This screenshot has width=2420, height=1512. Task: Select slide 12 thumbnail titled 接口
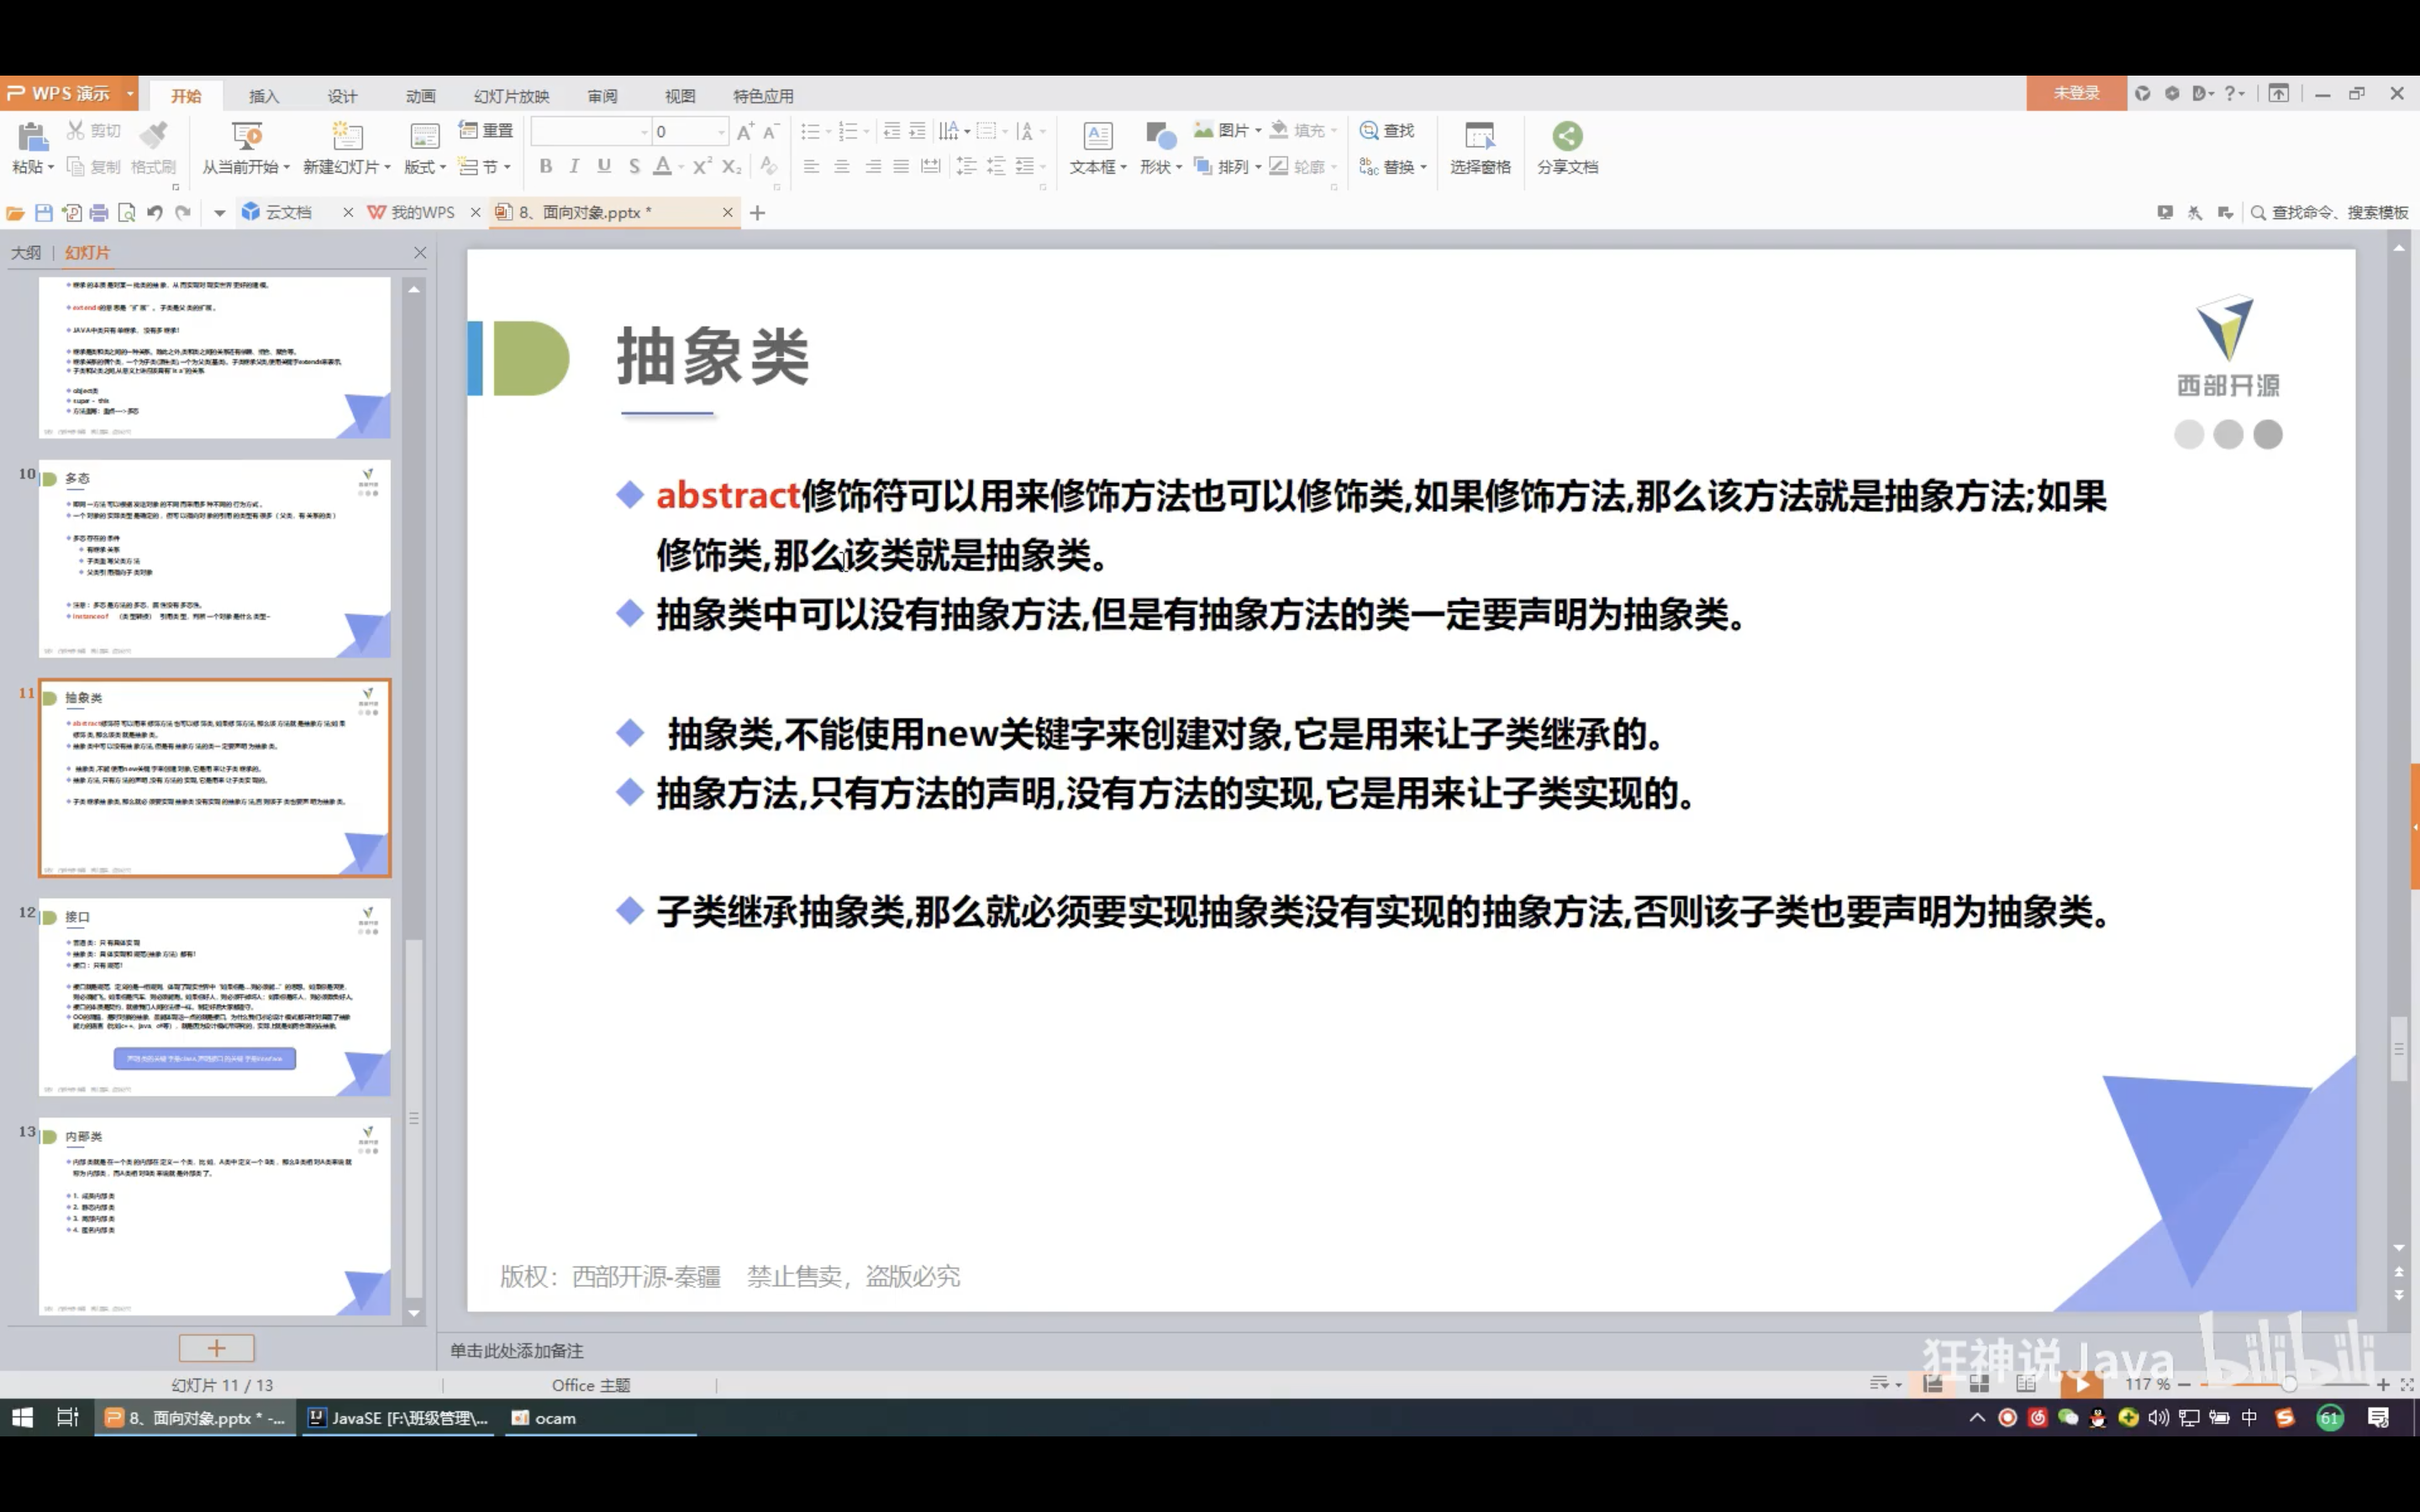click(x=214, y=996)
